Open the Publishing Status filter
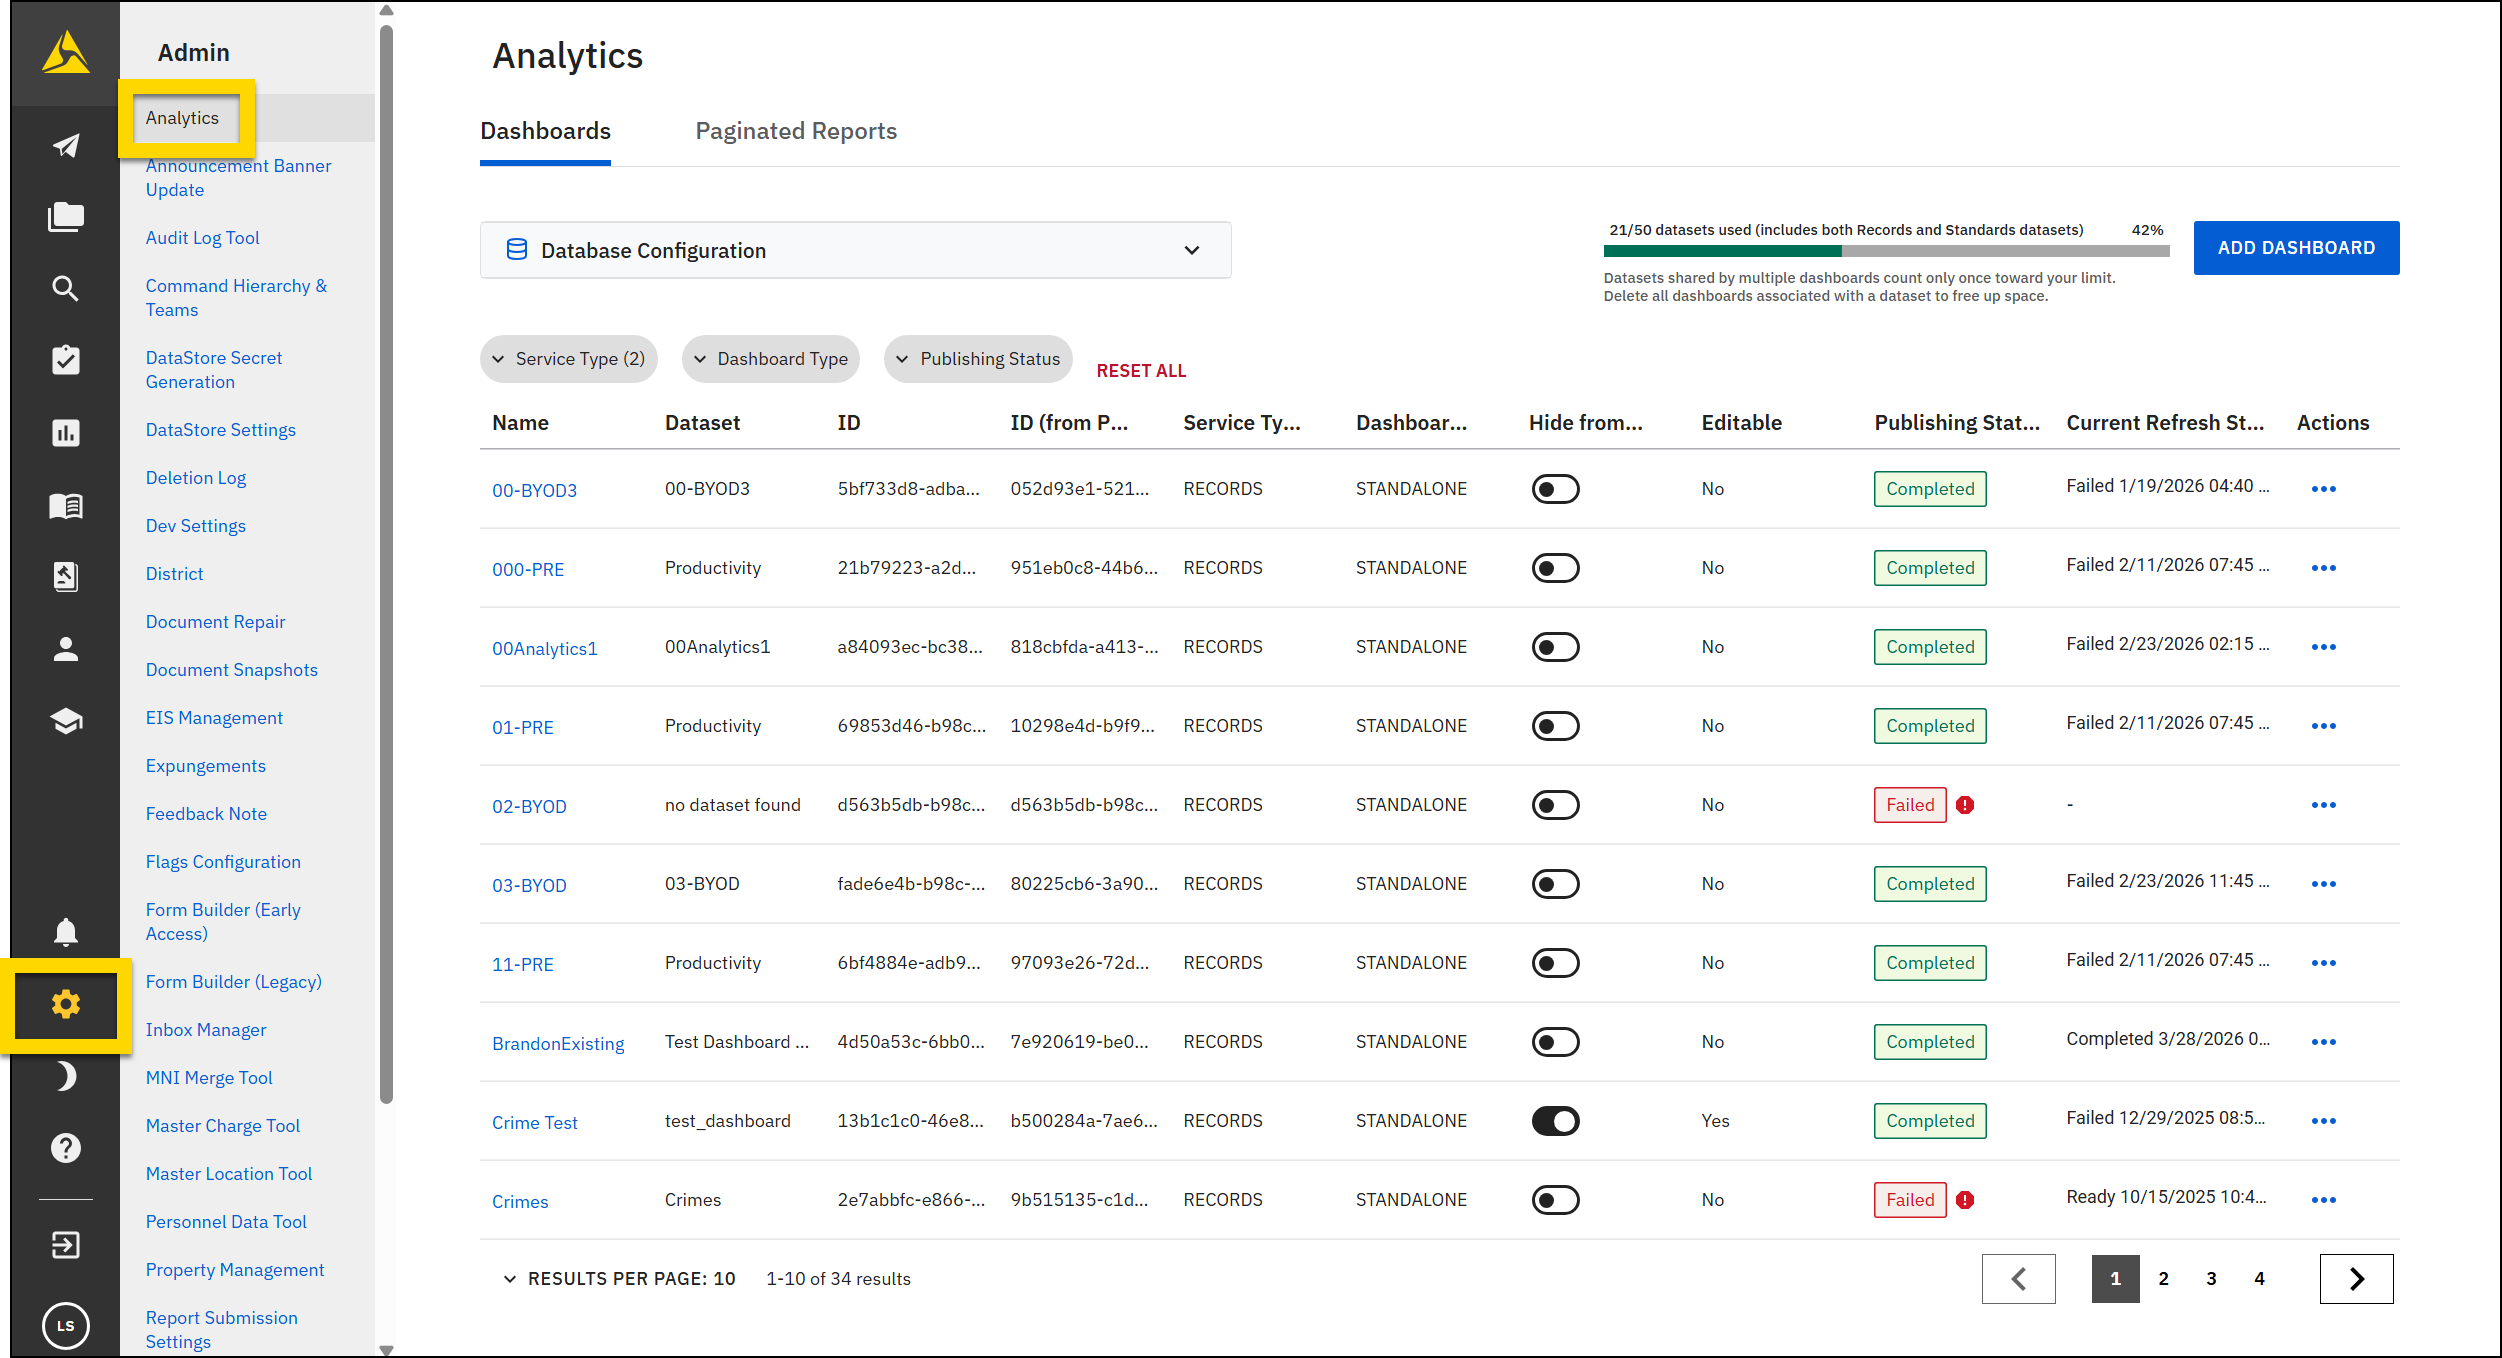Viewport: 2502px width, 1358px height. click(x=977, y=358)
